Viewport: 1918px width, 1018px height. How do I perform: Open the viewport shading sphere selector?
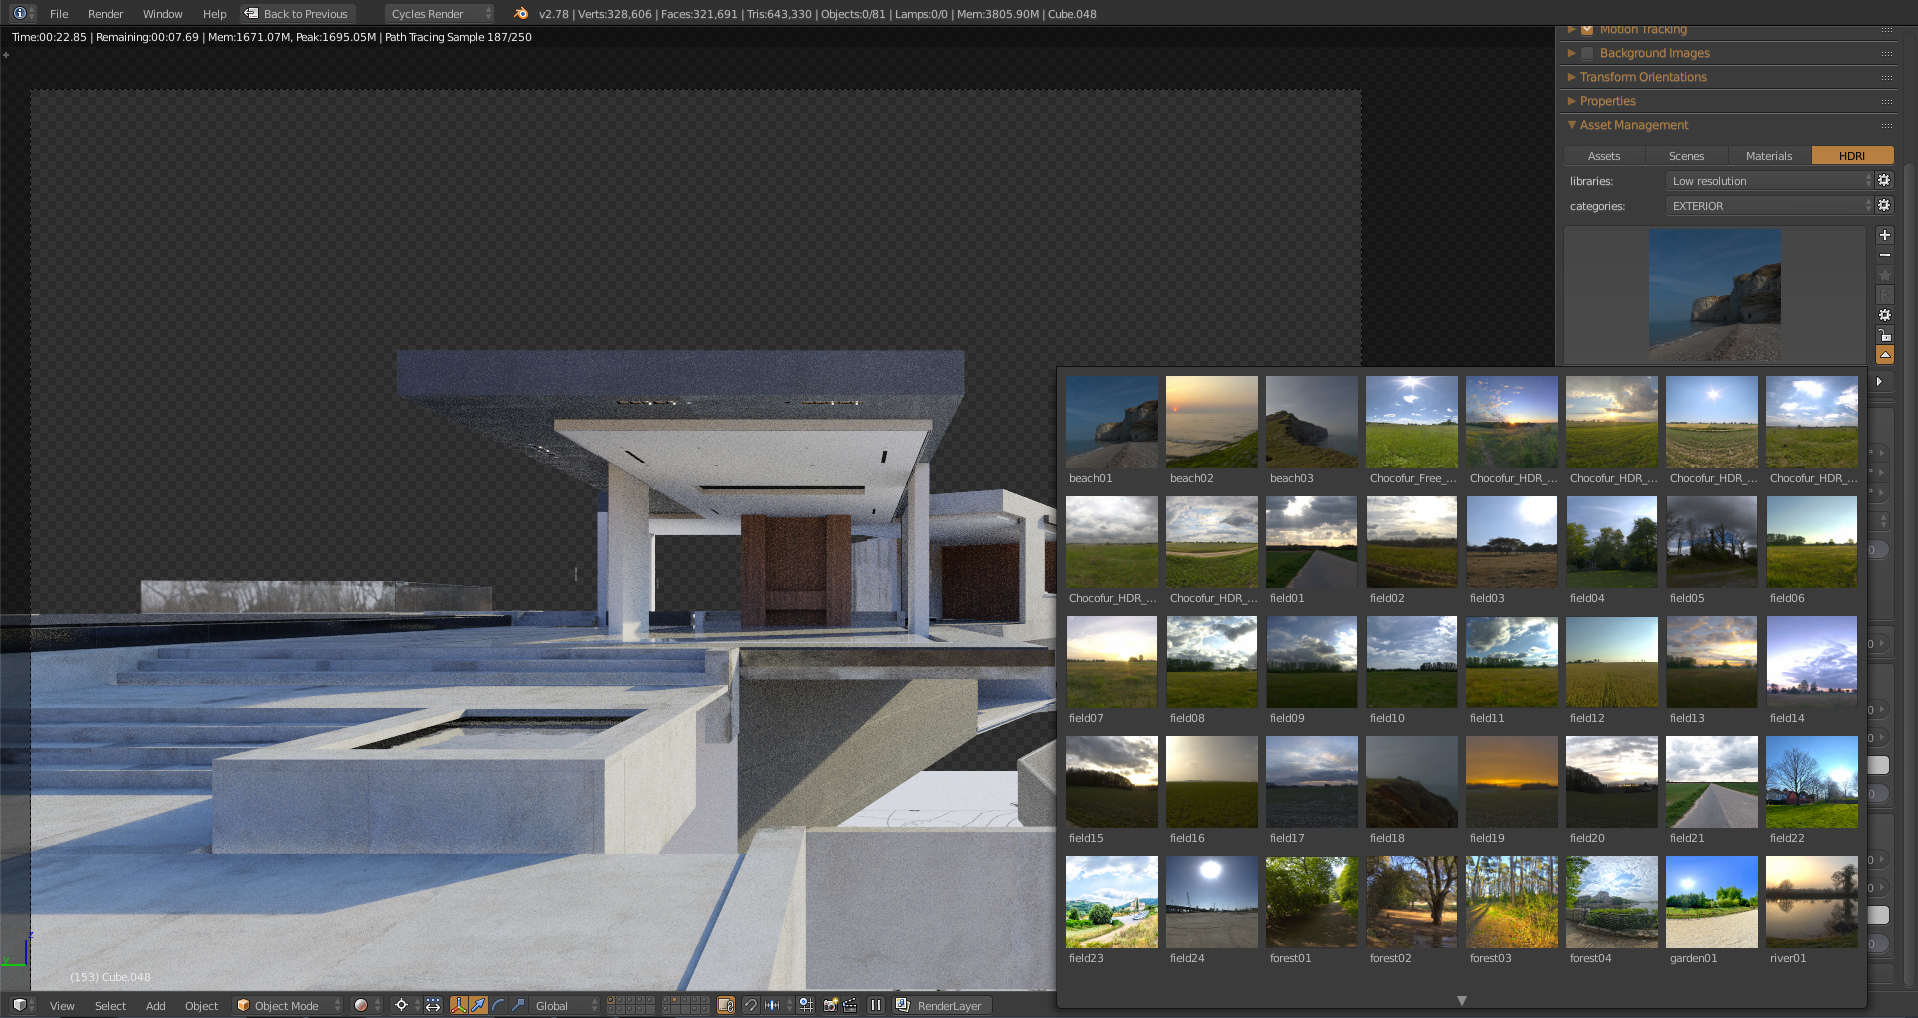click(366, 1005)
